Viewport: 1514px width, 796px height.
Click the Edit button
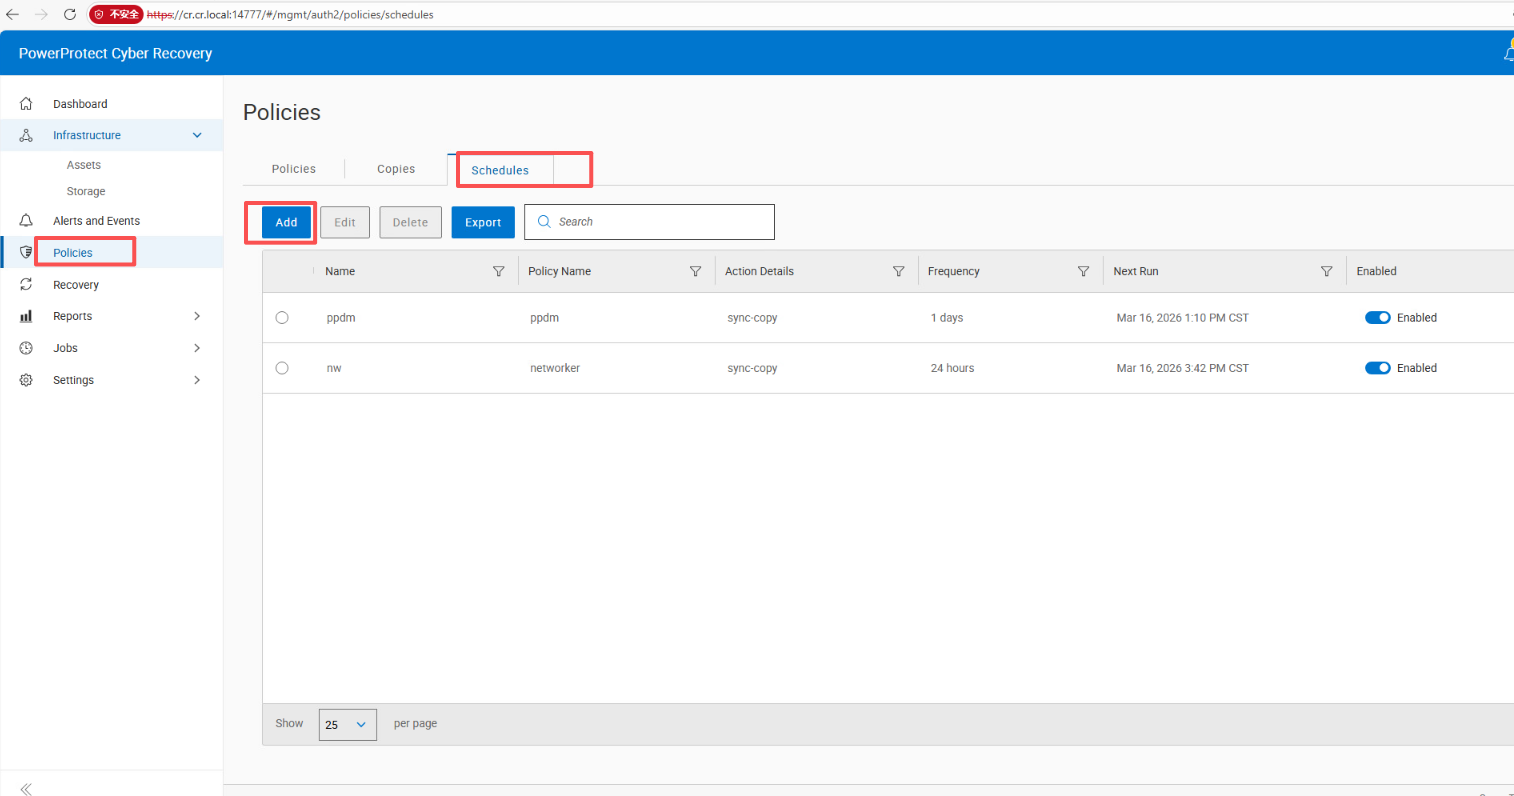(x=345, y=222)
